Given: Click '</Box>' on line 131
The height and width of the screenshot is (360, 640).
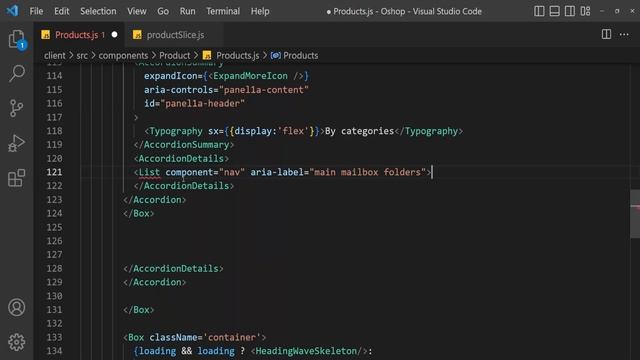Looking at the screenshot, I should [x=139, y=310].
